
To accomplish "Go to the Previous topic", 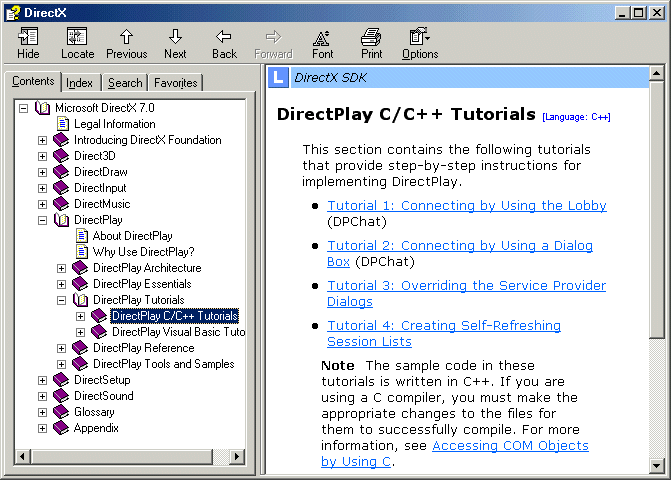I will tap(126, 38).
